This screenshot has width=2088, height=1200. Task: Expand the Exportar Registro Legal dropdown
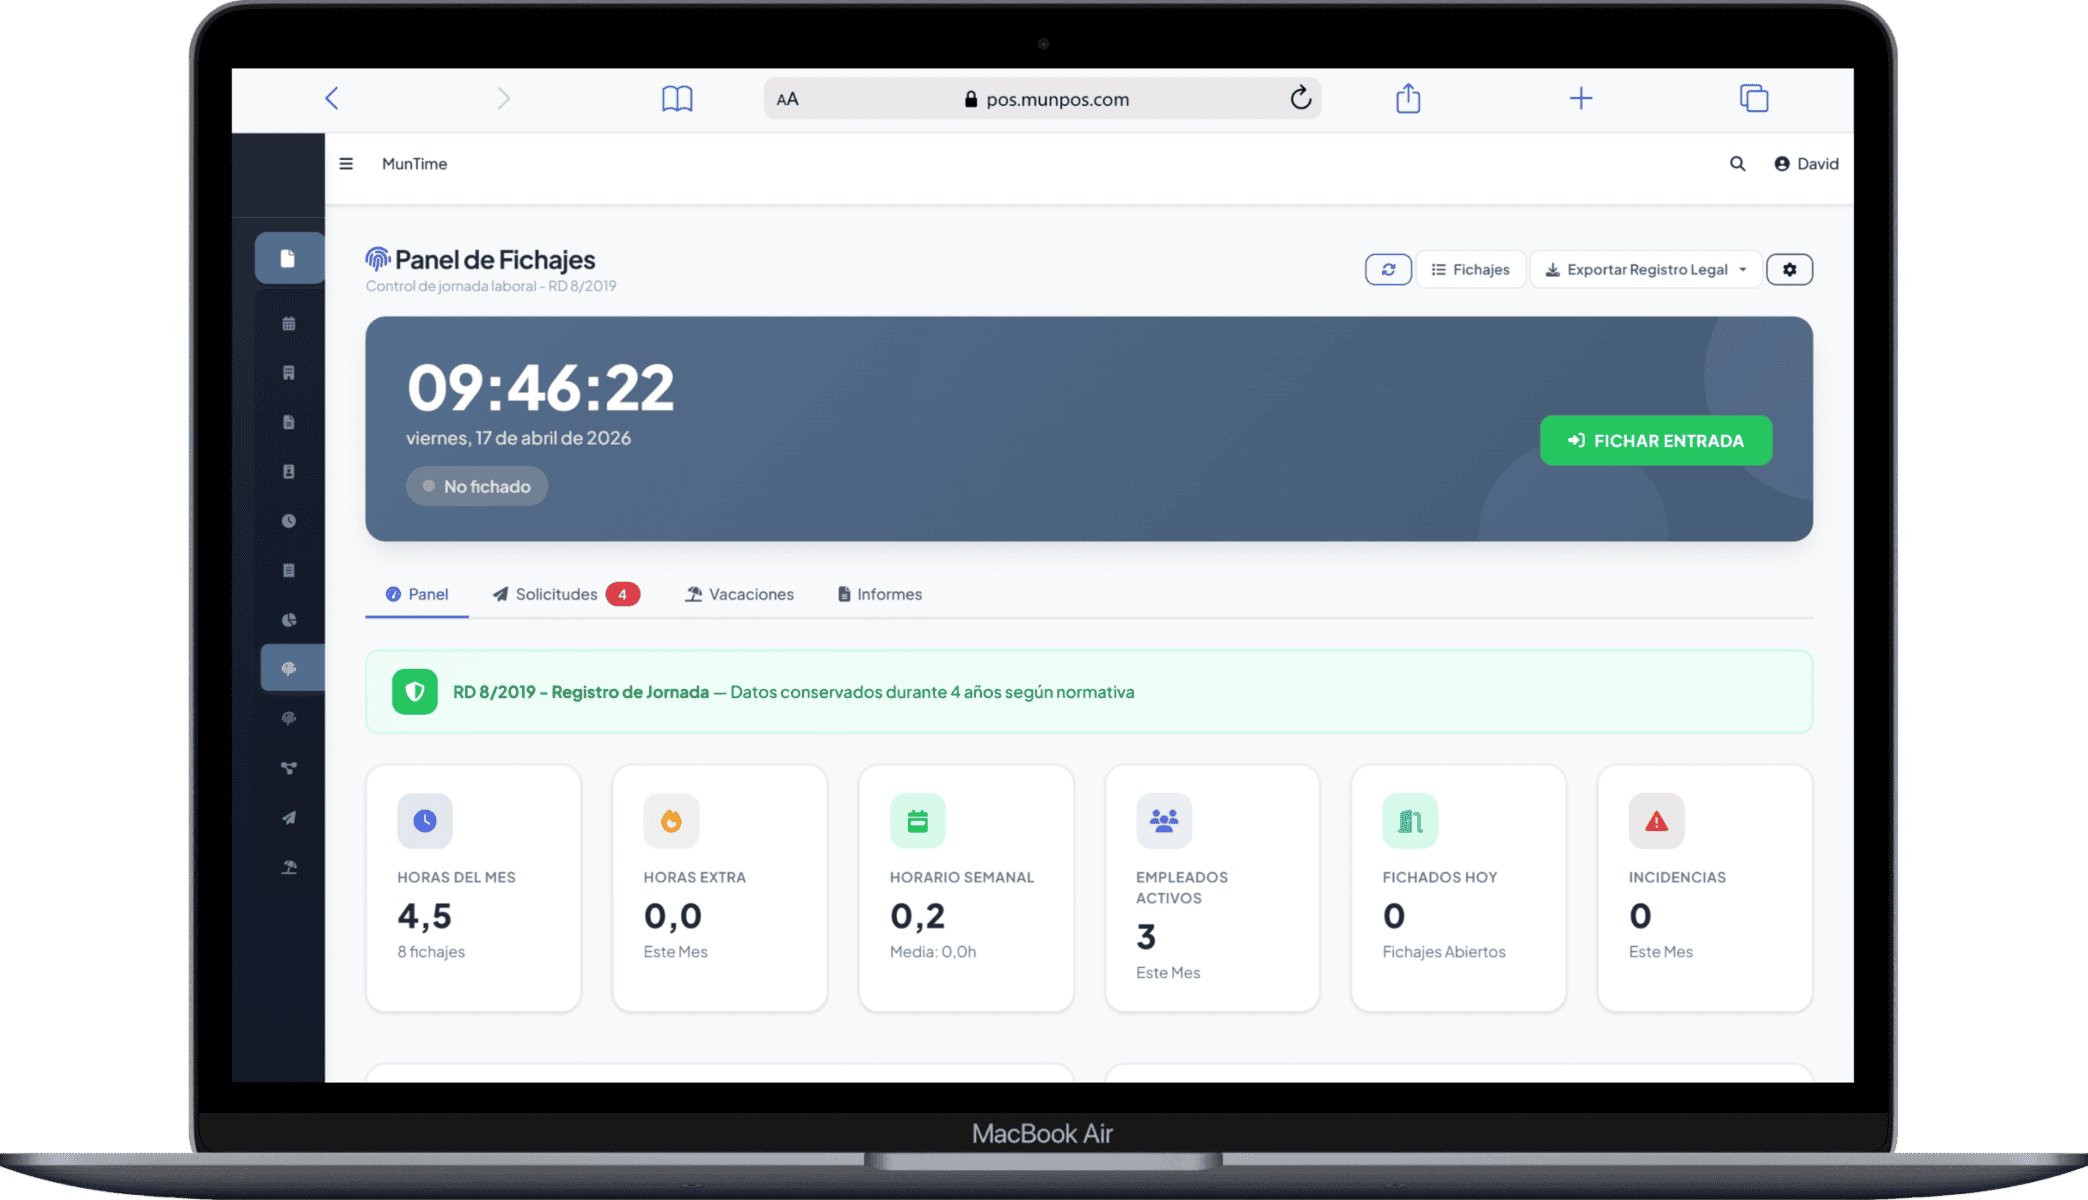[1646, 269]
